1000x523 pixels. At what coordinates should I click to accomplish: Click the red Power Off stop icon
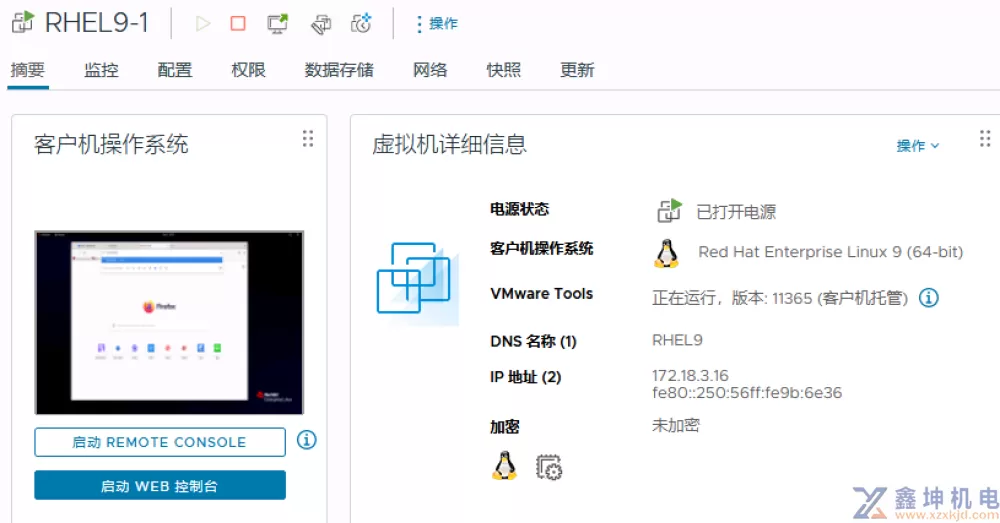[238, 24]
